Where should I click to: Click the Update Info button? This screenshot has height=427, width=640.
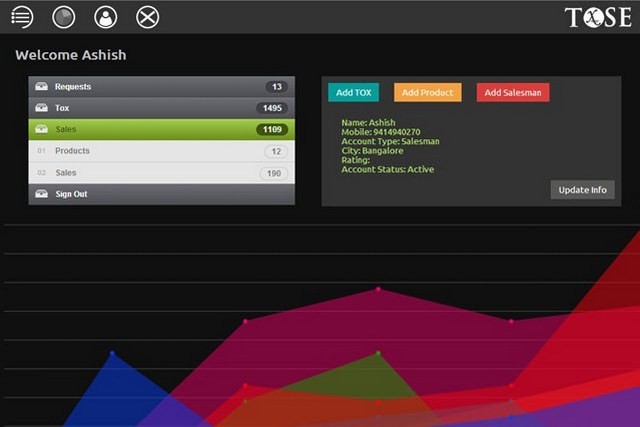click(582, 190)
